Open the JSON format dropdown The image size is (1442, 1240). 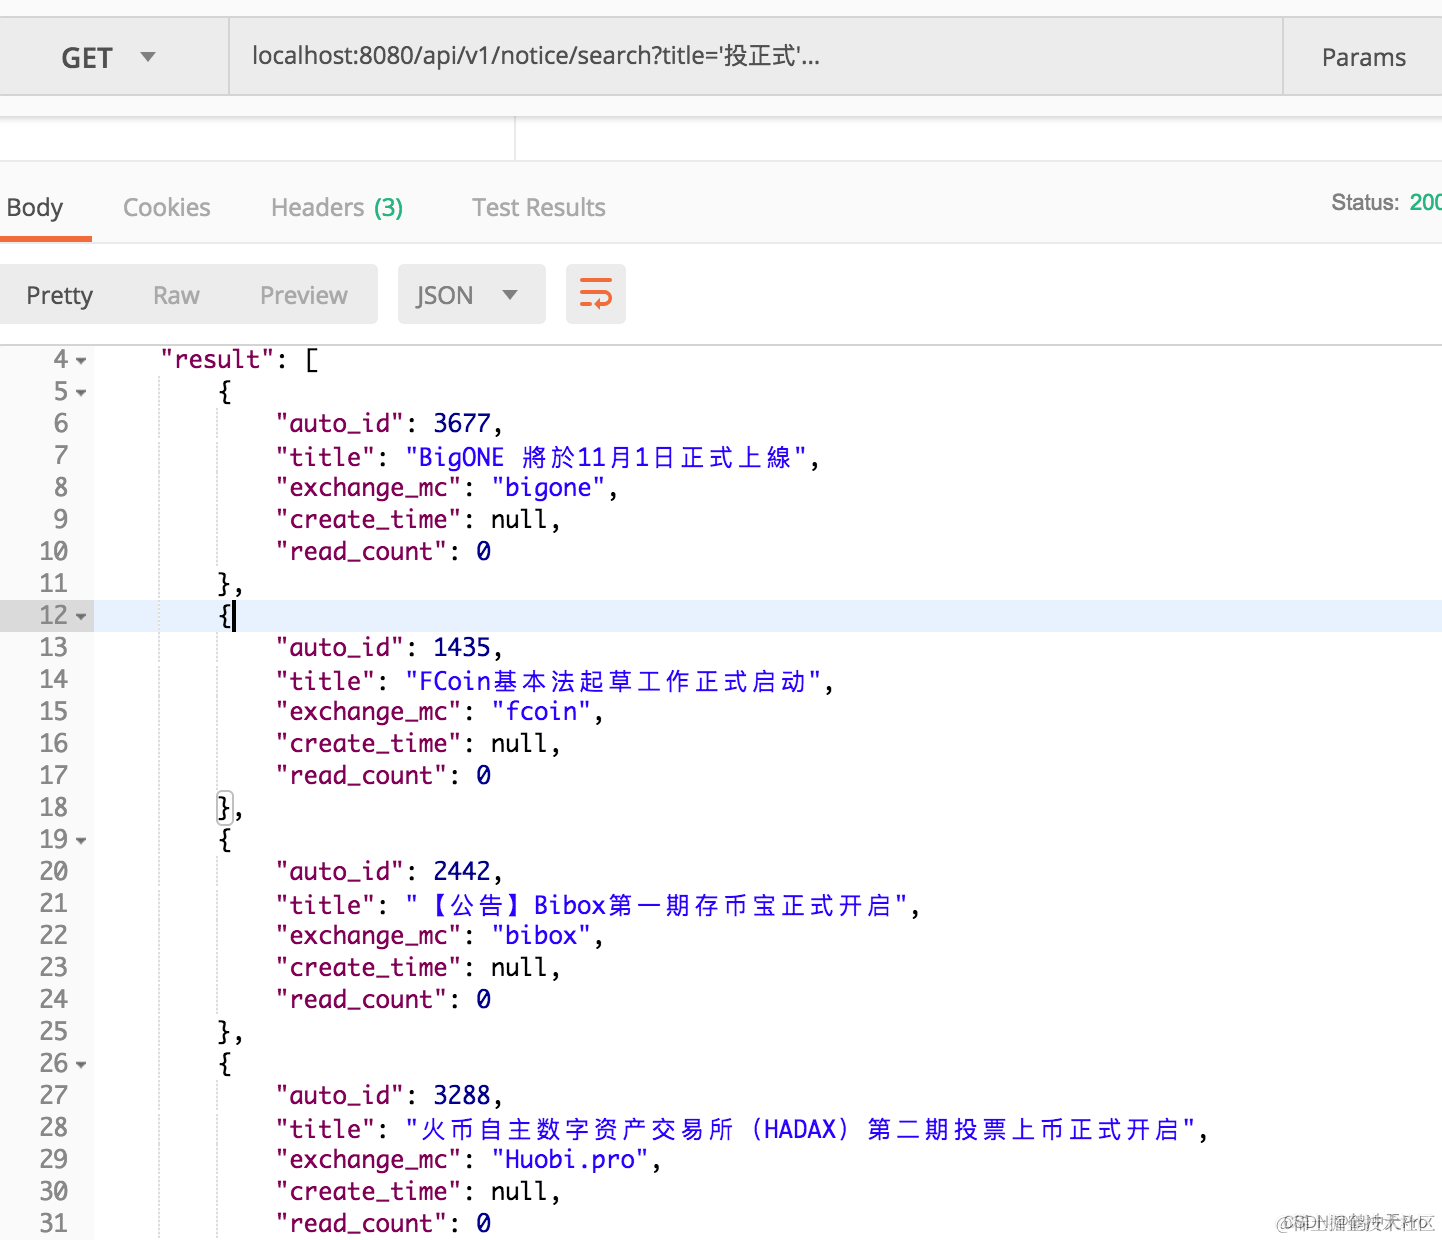coord(472,294)
